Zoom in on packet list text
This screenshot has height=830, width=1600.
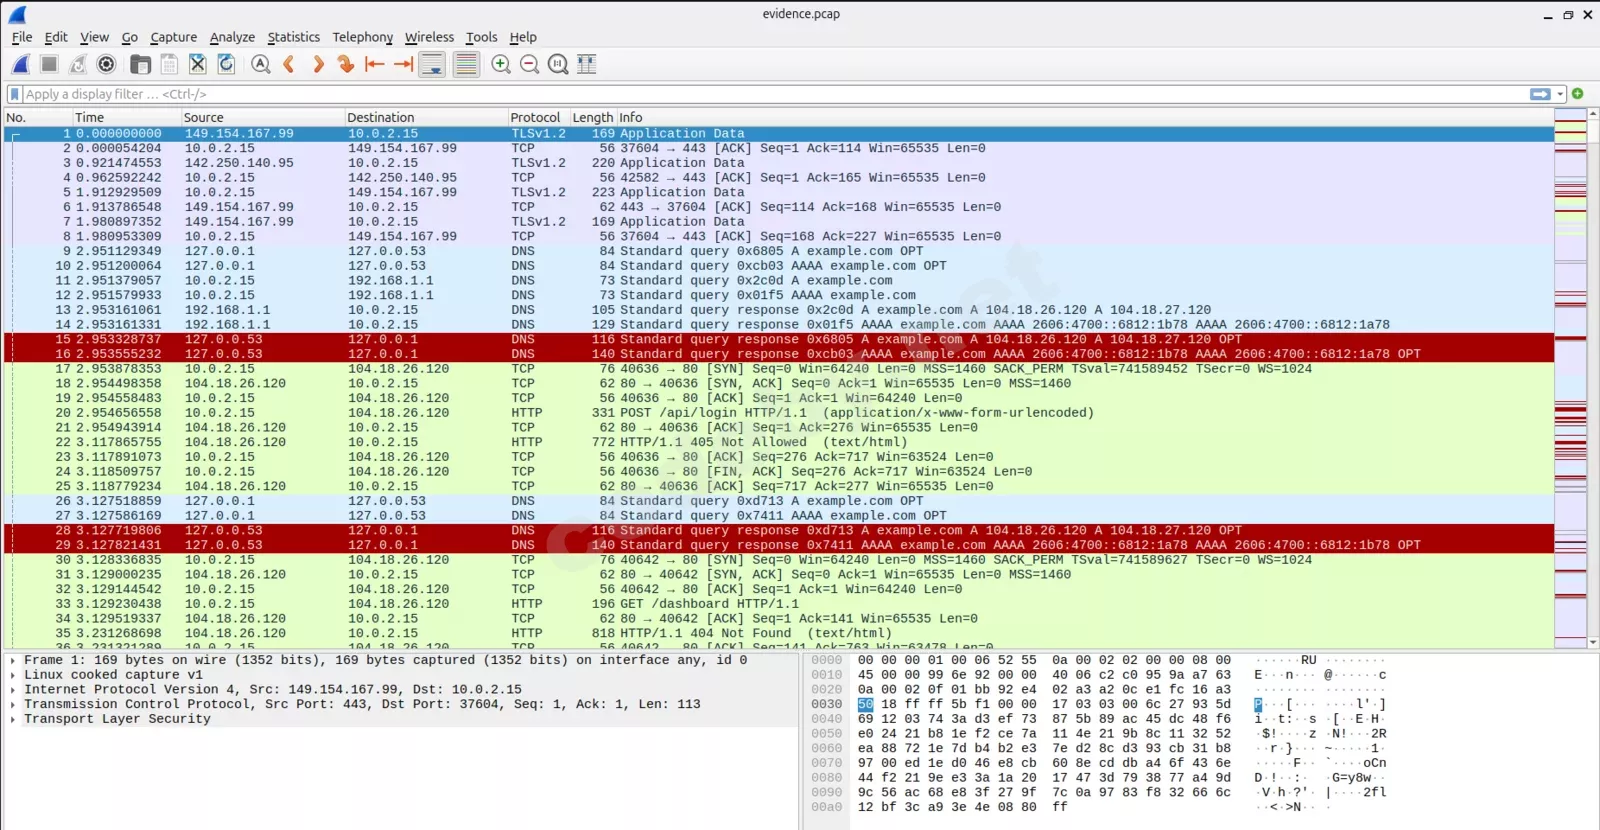point(501,65)
